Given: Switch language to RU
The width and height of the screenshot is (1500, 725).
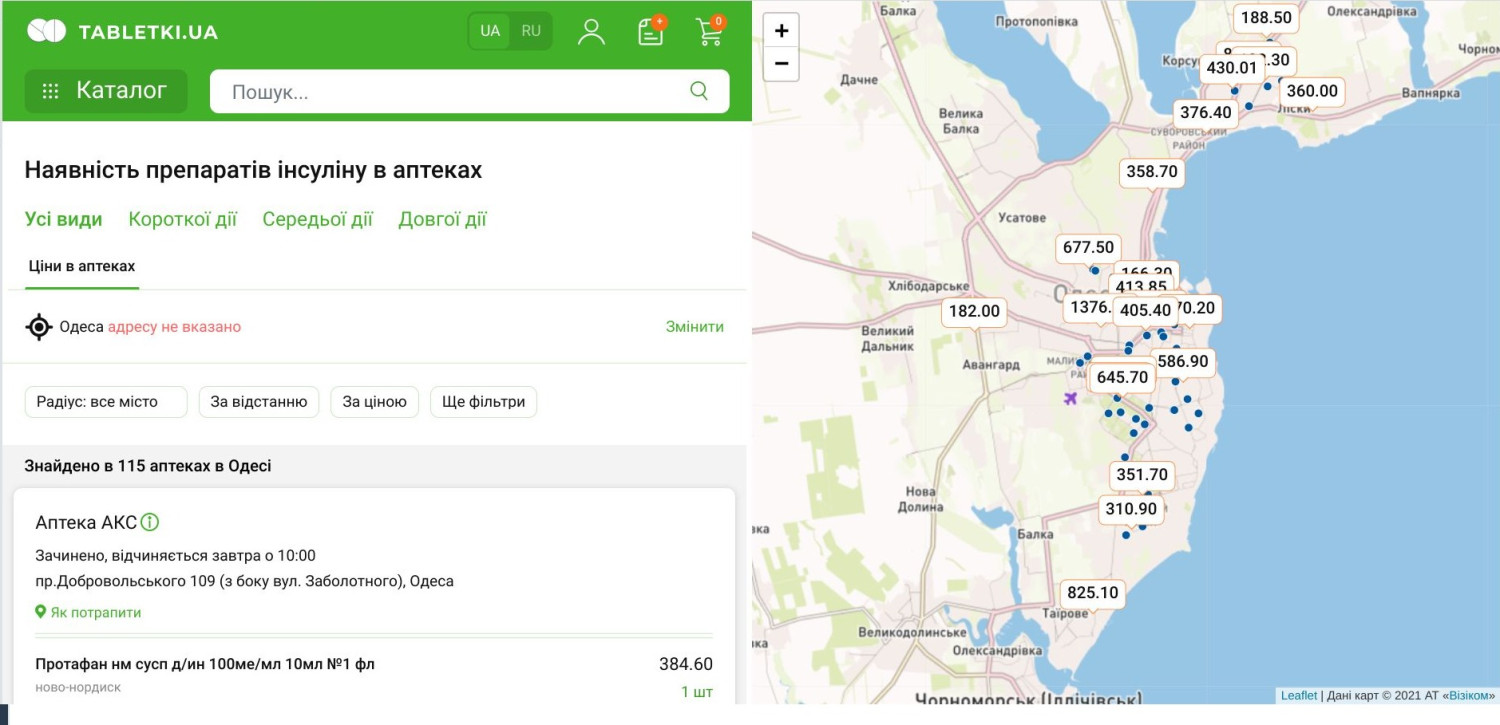Looking at the screenshot, I should [x=531, y=31].
